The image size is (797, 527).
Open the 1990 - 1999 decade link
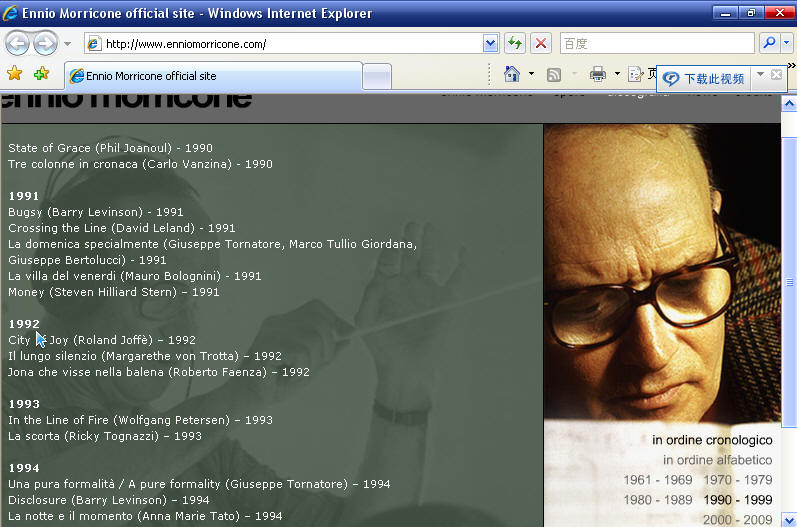click(738, 500)
